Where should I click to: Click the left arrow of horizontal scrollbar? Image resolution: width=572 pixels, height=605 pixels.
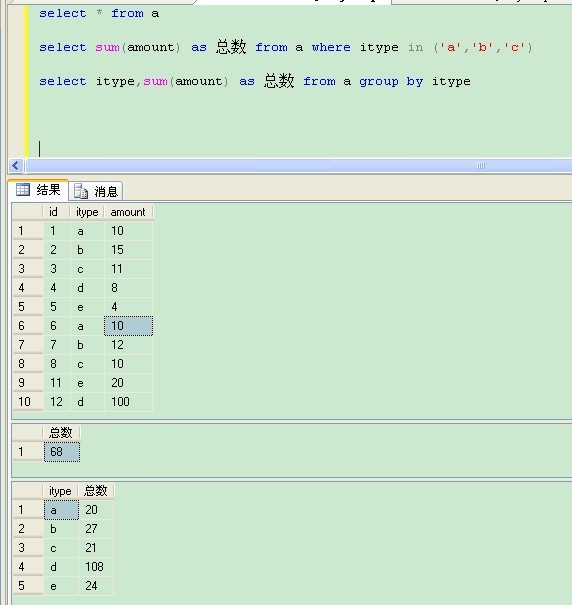(x=16, y=166)
